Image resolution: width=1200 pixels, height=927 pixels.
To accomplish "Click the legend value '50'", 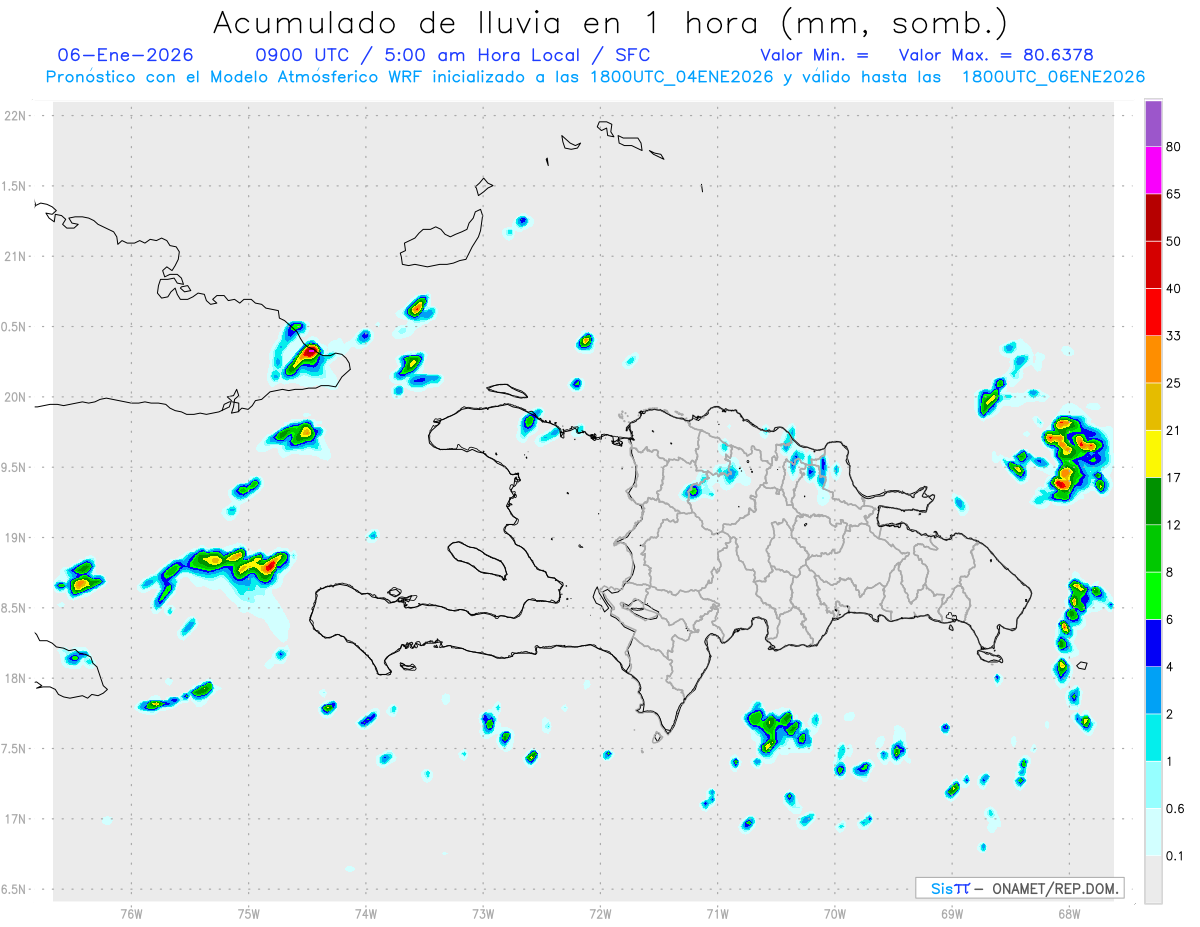I will [x=1174, y=242].
